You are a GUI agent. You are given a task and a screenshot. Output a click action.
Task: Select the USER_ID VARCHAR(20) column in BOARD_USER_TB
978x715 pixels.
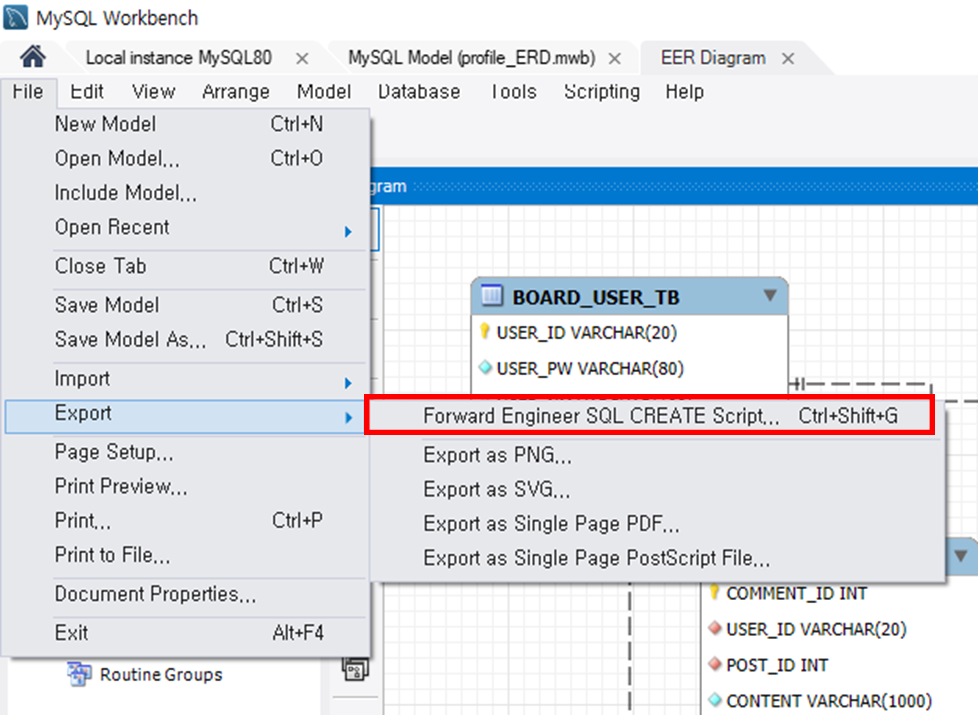[586, 333]
